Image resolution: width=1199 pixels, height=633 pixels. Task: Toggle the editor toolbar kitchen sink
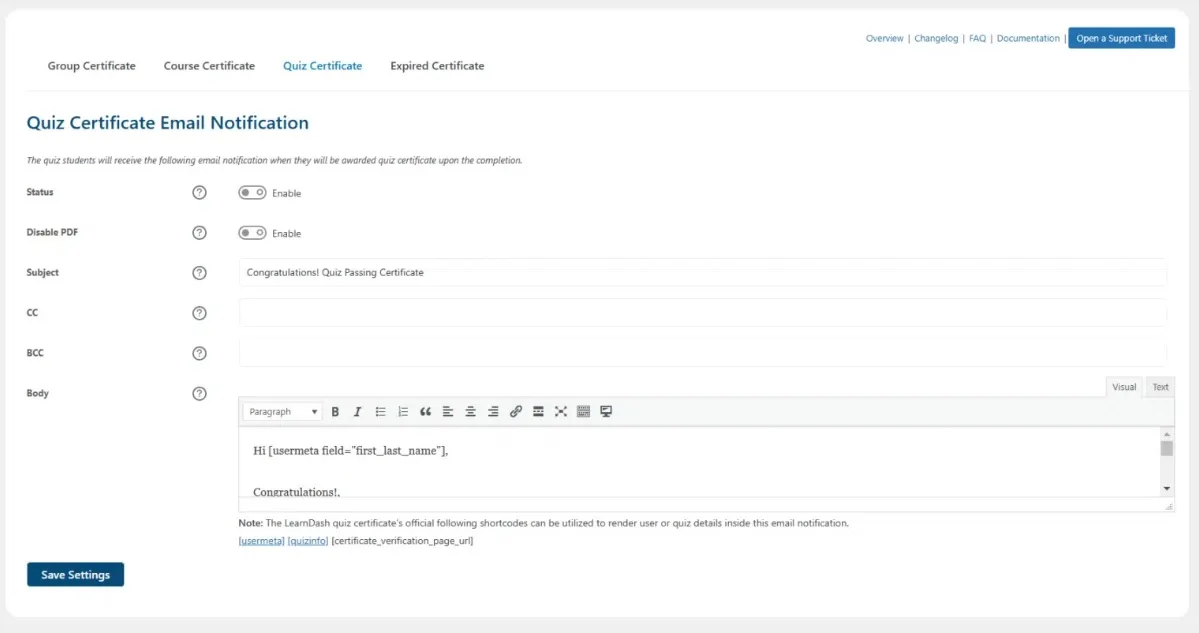click(583, 411)
